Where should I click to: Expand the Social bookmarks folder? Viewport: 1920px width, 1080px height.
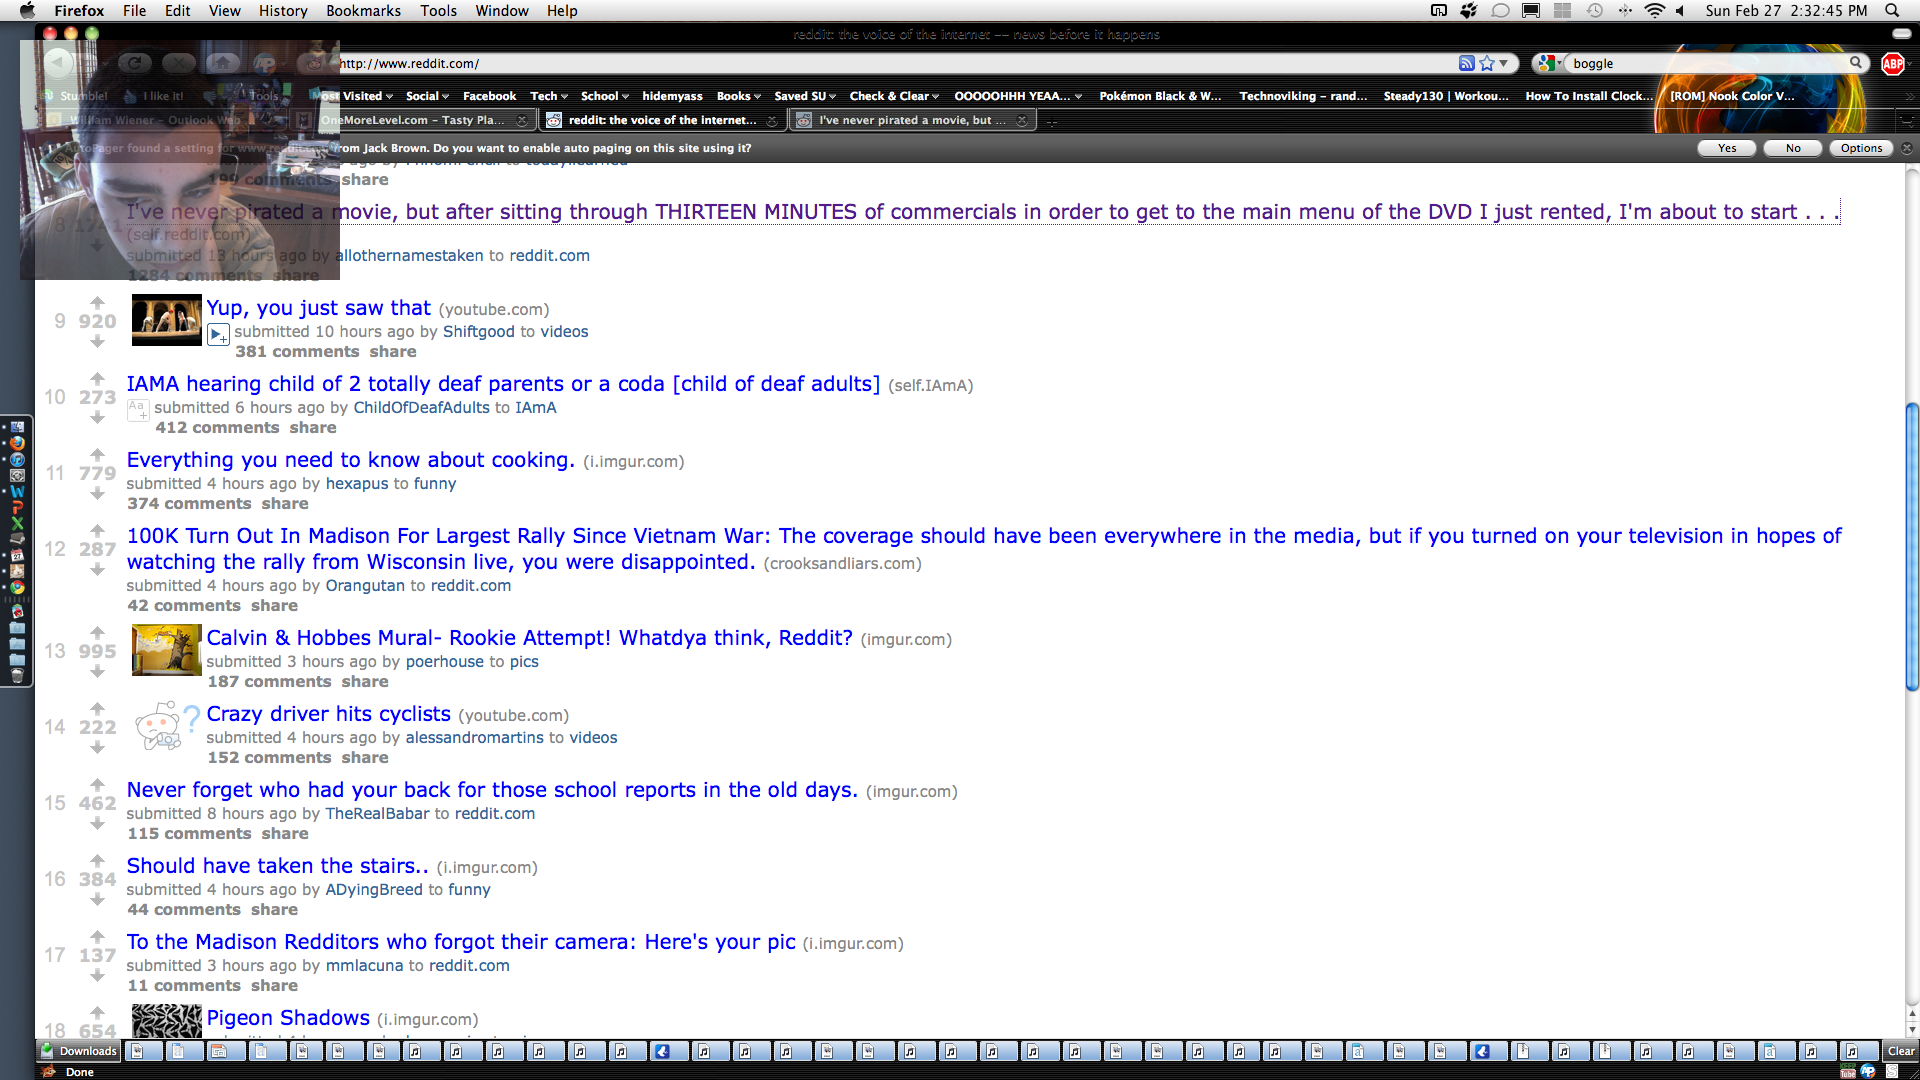pos(427,96)
